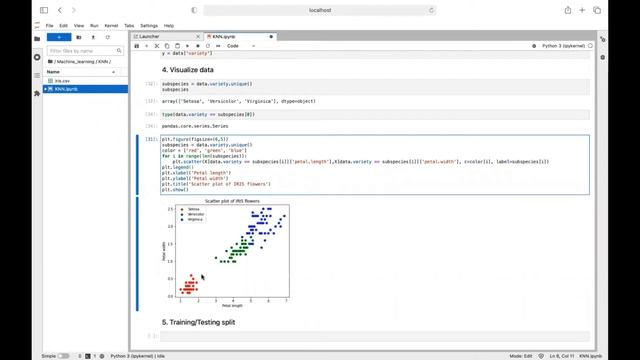Upload files using the upload arrow icon
640x360 pixels.
(x=93, y=37)
